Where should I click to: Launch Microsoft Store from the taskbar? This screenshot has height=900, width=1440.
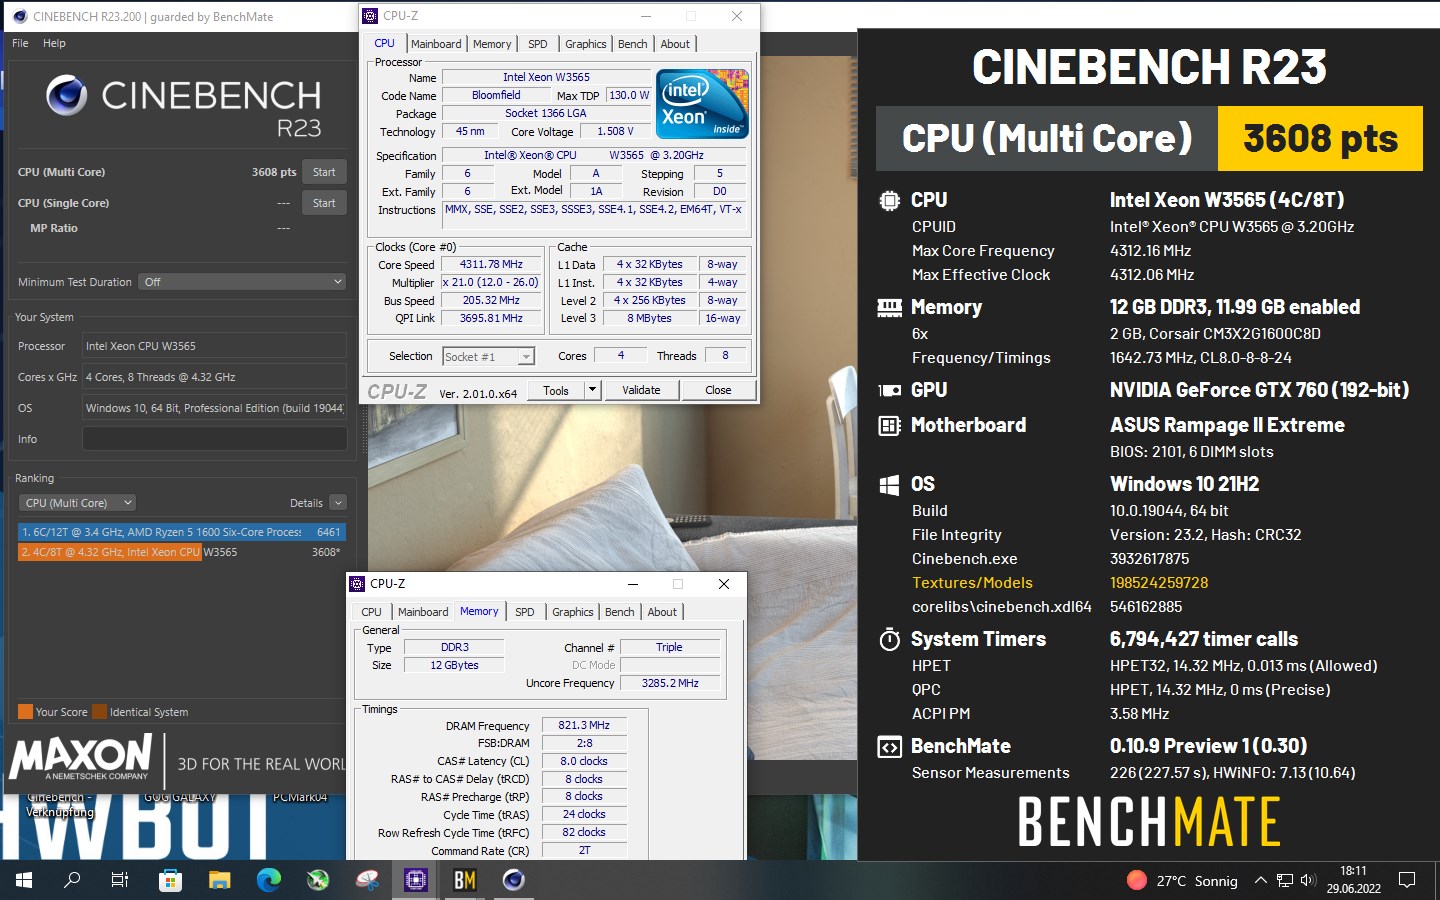pyautogui.click(x=170, y=880)
